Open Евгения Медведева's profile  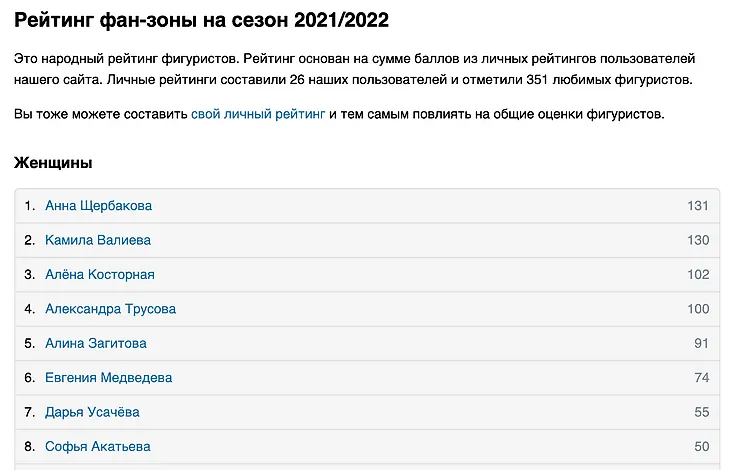click(x=108, y=377)
